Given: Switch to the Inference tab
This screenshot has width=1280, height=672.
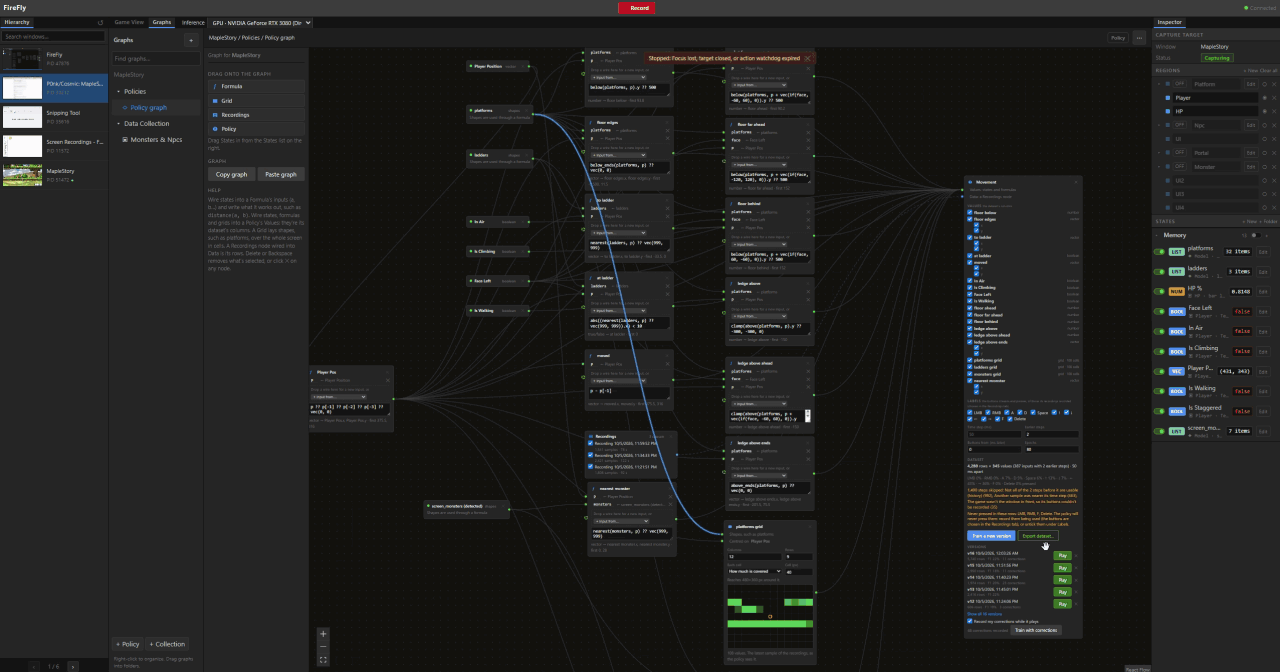Looking at the screenshot, I should pos(193,22).
